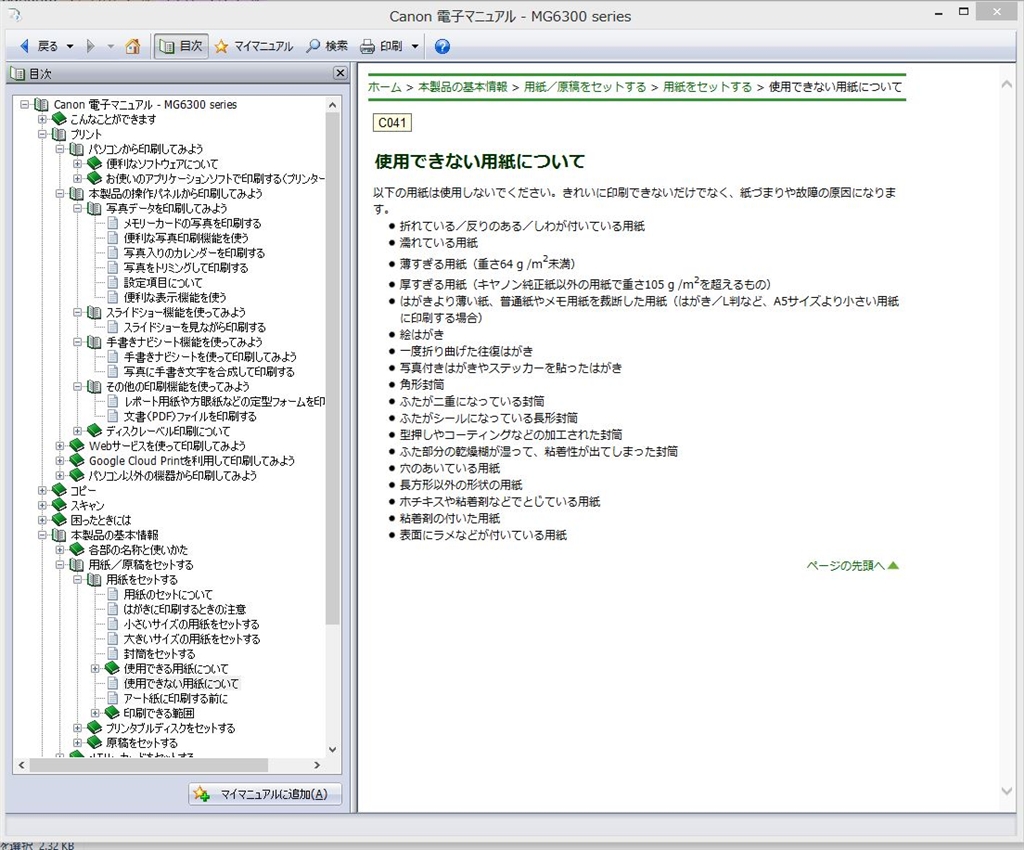Expand the 困ったときには tree node
This screenshot has width=1024, height=850.
(x=42, y=520)
